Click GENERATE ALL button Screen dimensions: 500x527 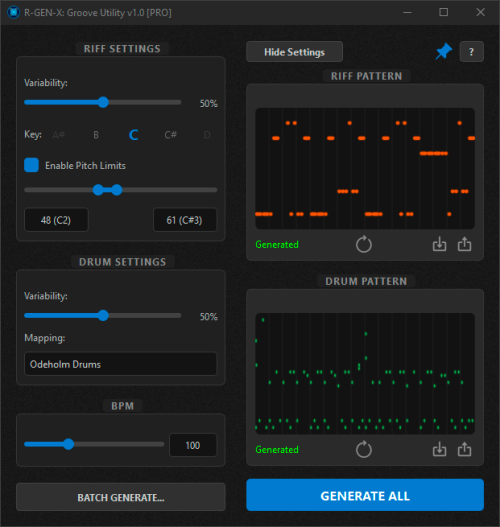point(365,495)
